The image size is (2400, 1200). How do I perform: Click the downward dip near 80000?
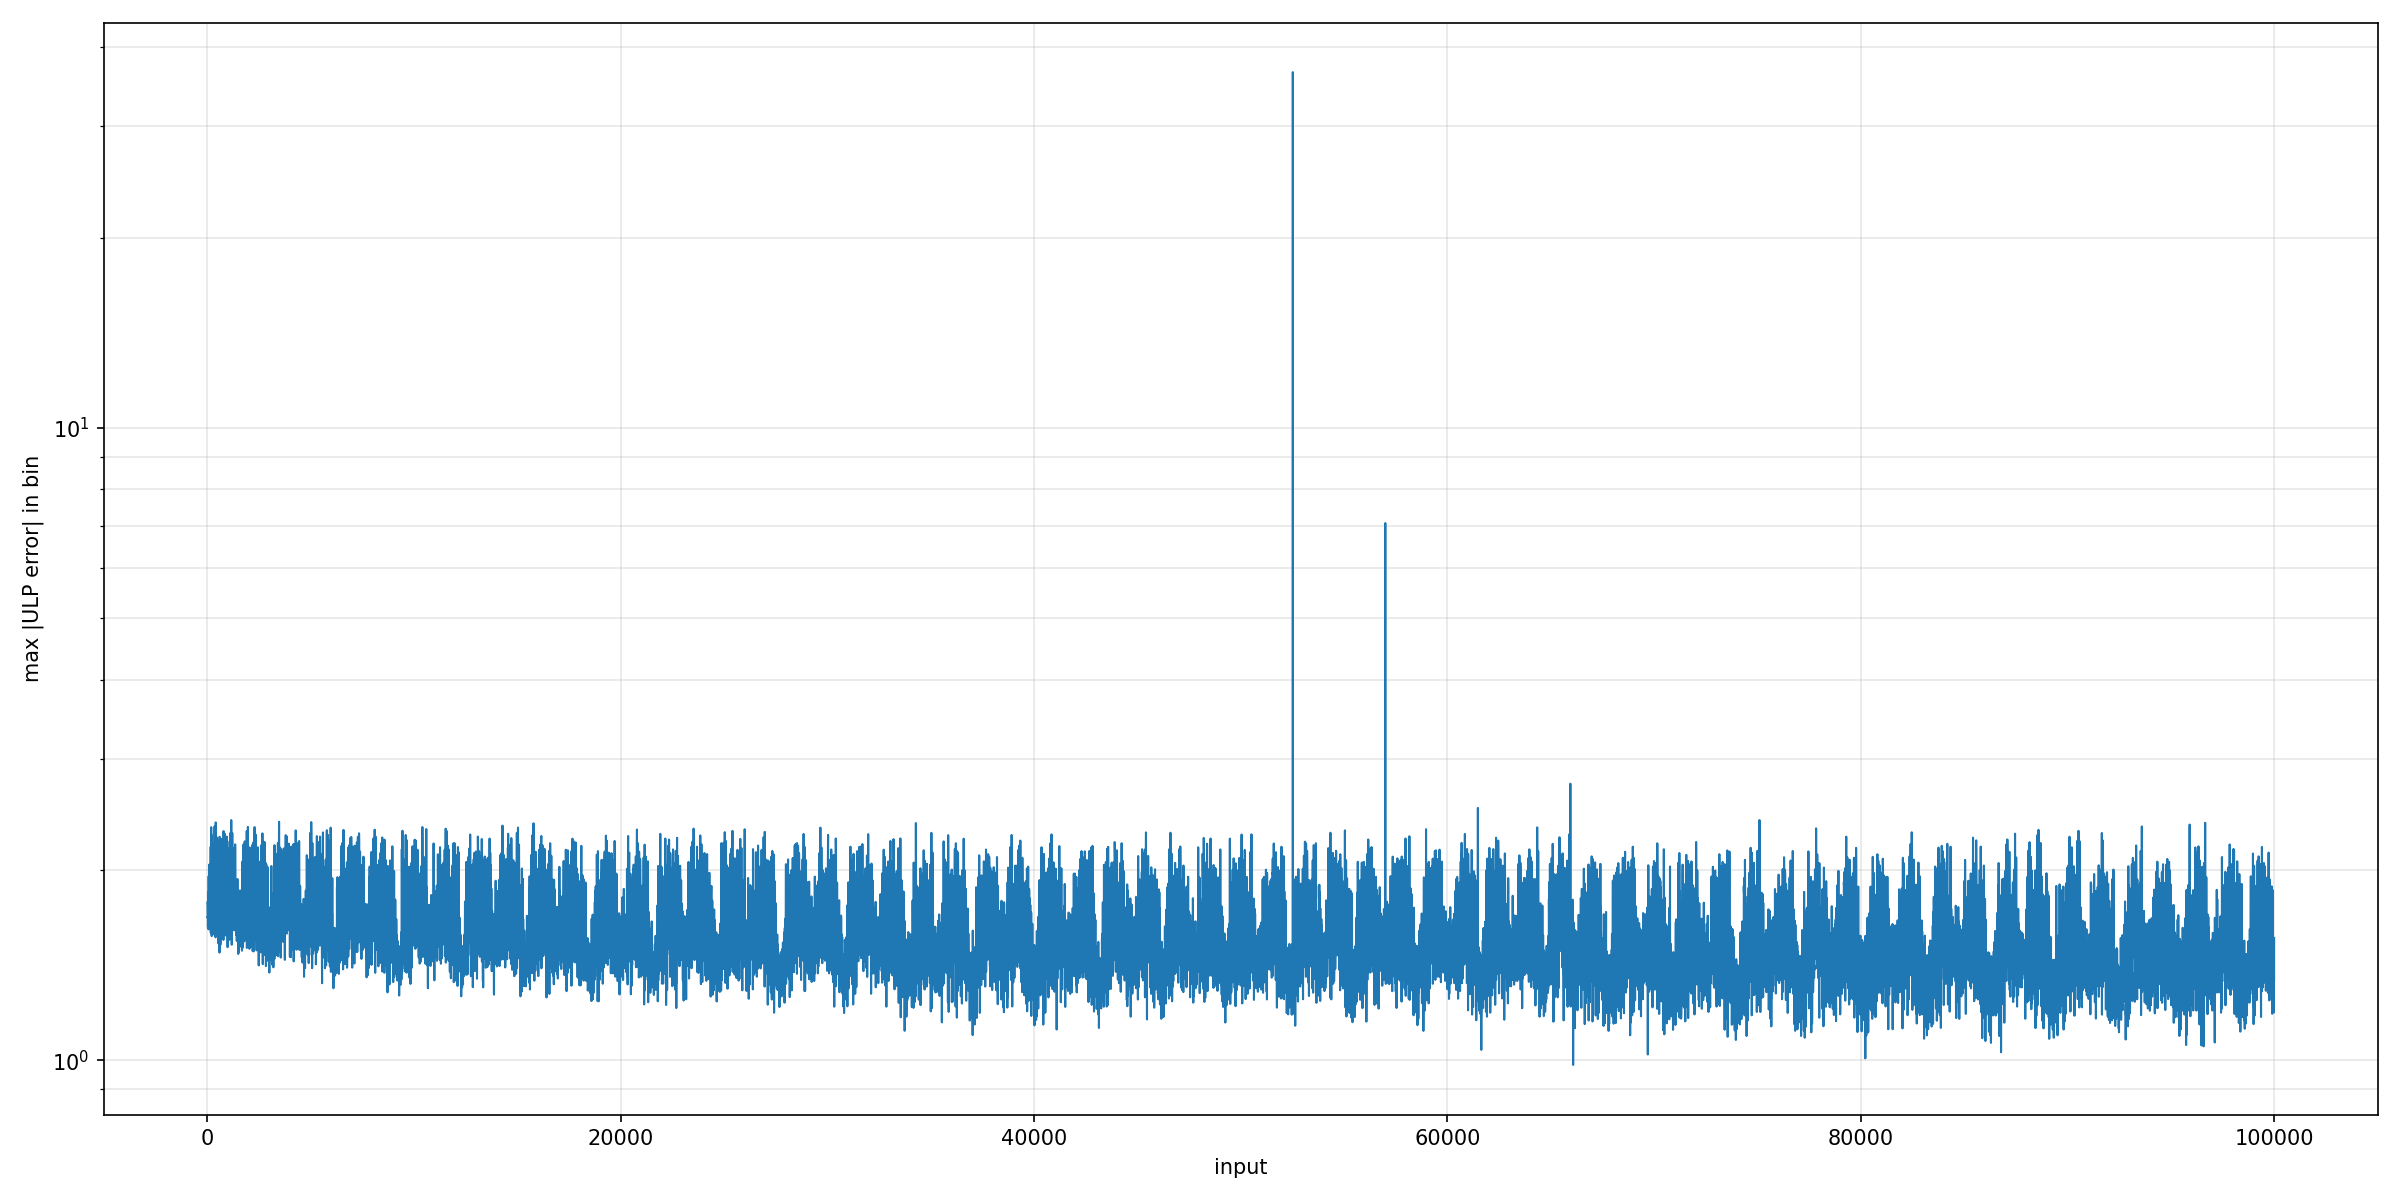1865,1056
